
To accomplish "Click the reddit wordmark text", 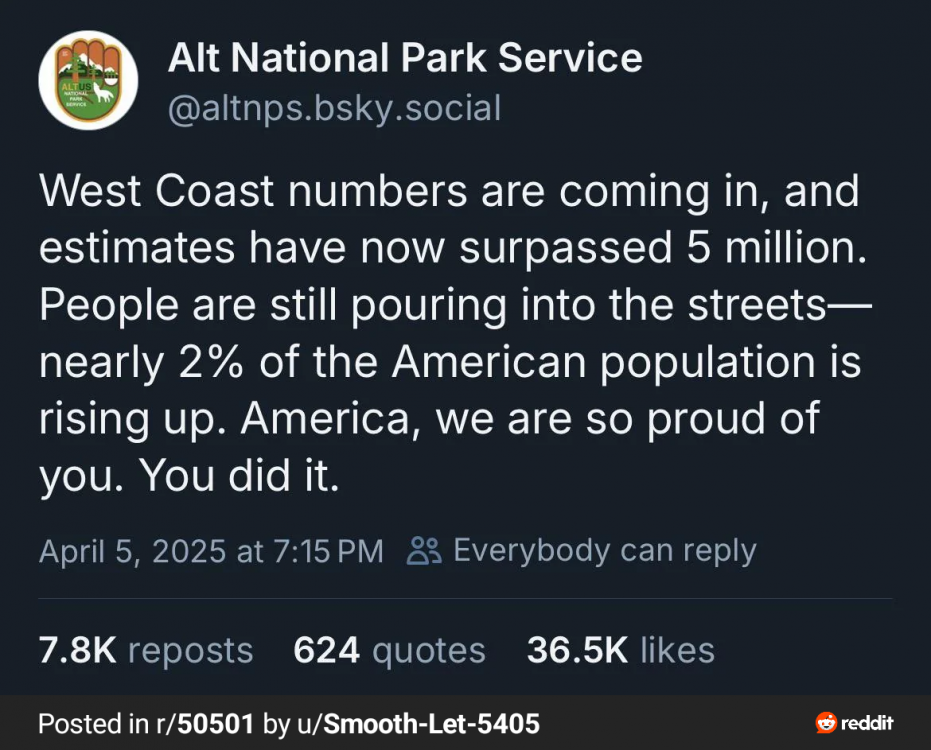I will click(867, 723).
